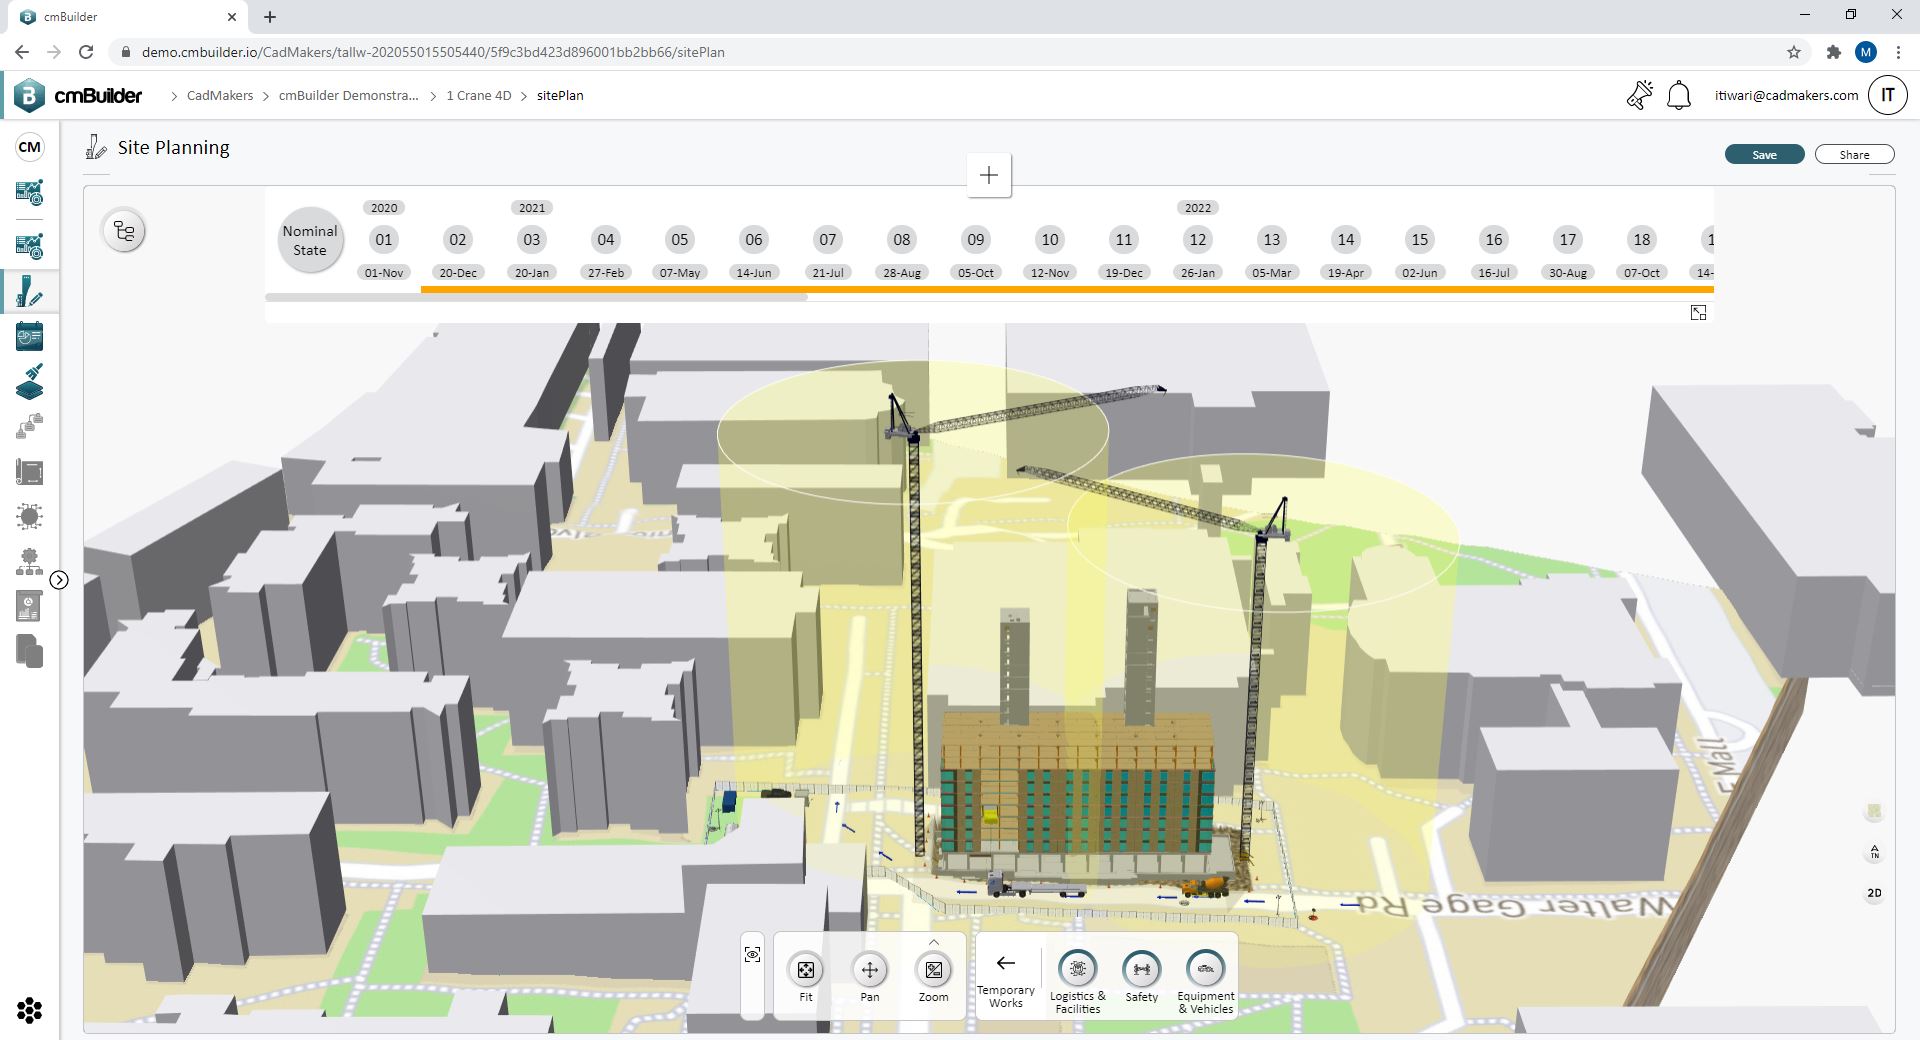The image size is (1920, 1040).
Task: Click the Fit view icon
Action: click(805, 969)
